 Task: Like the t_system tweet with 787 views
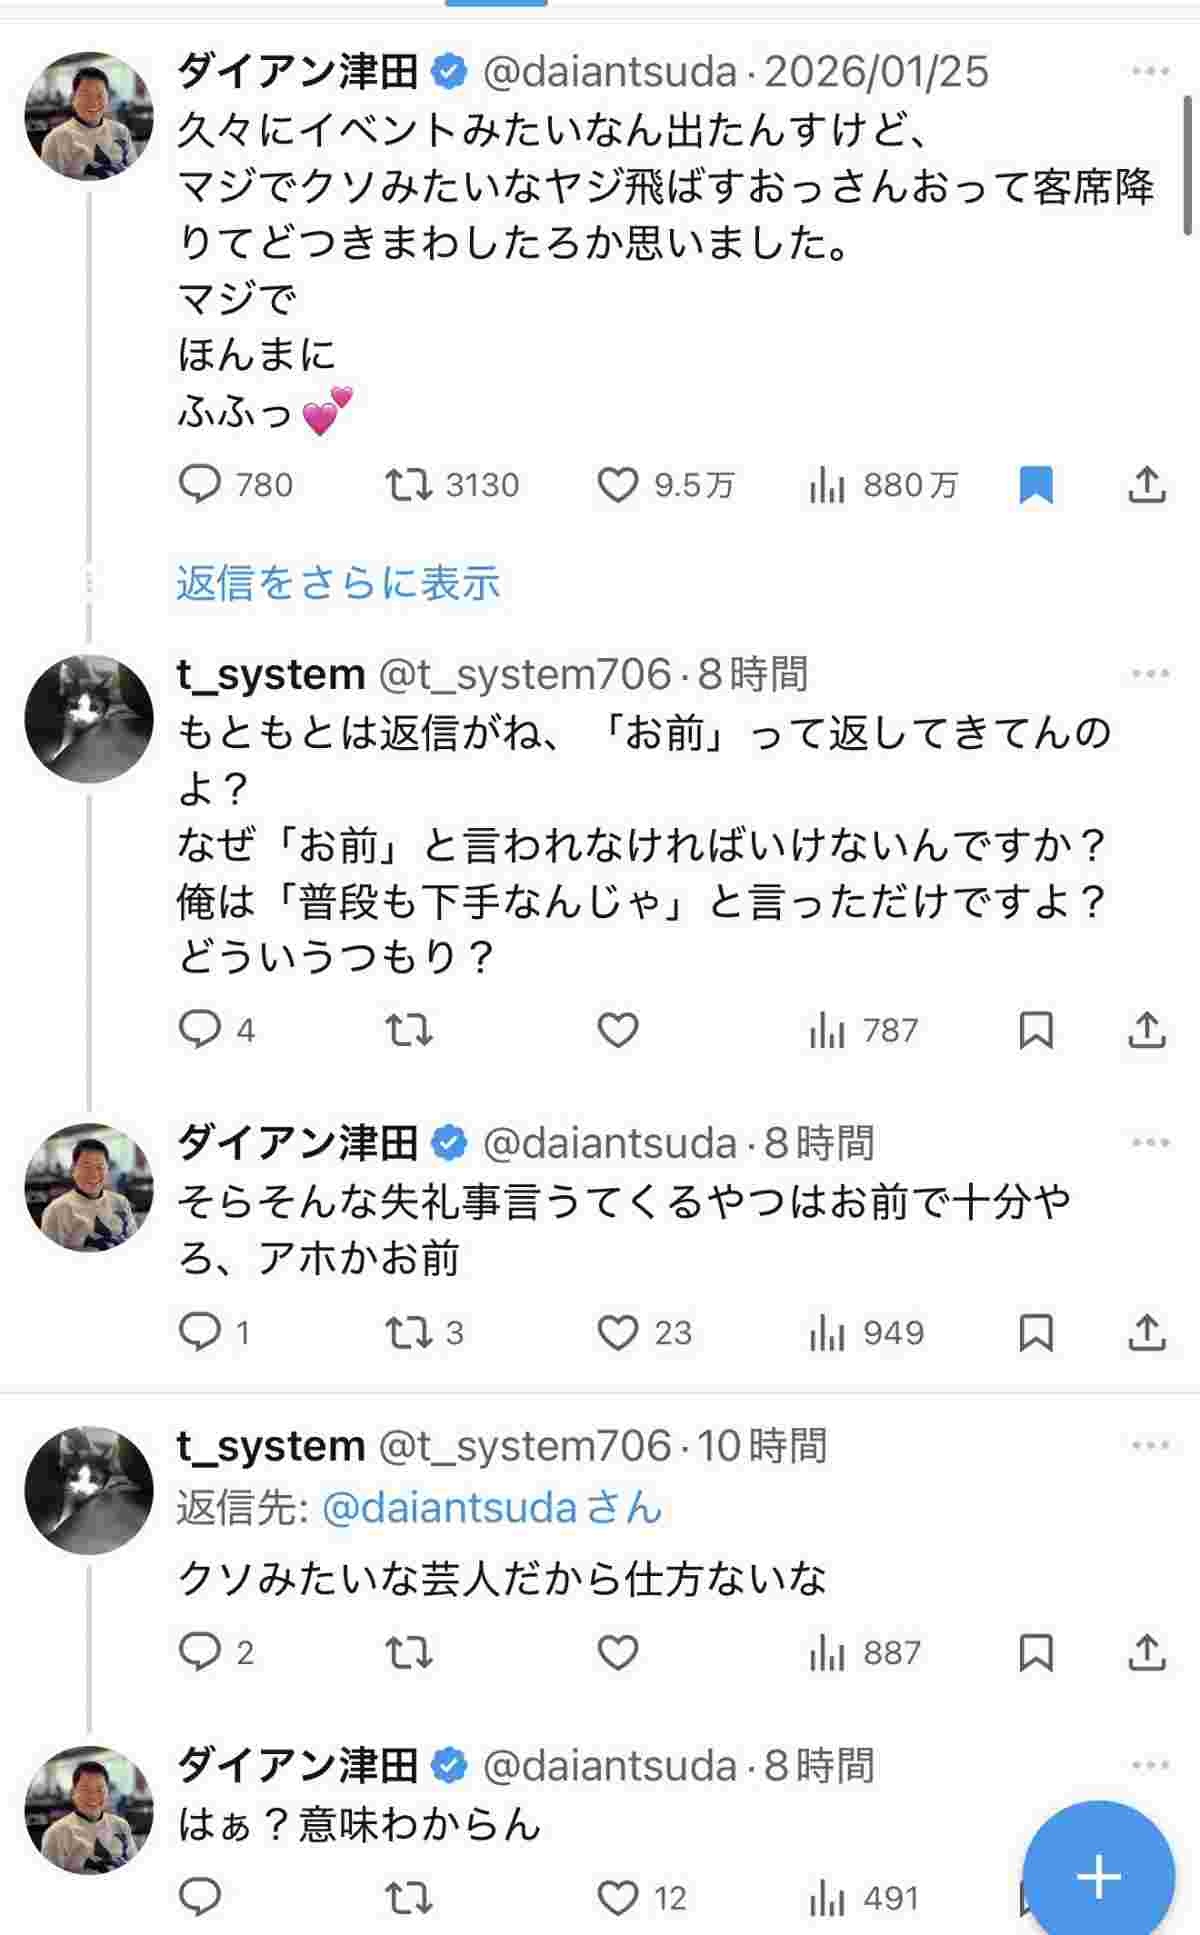click(618, 1030)
